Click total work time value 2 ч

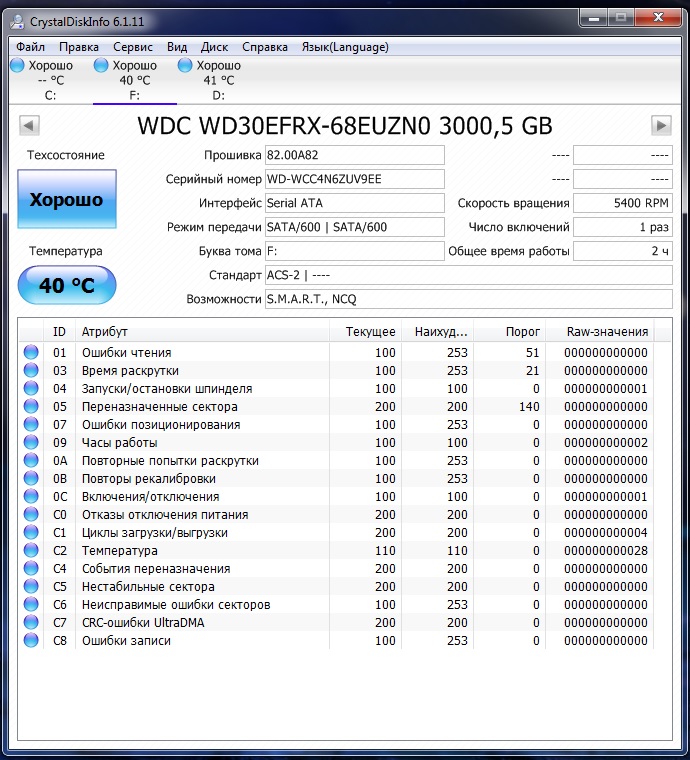pos(623,251)
